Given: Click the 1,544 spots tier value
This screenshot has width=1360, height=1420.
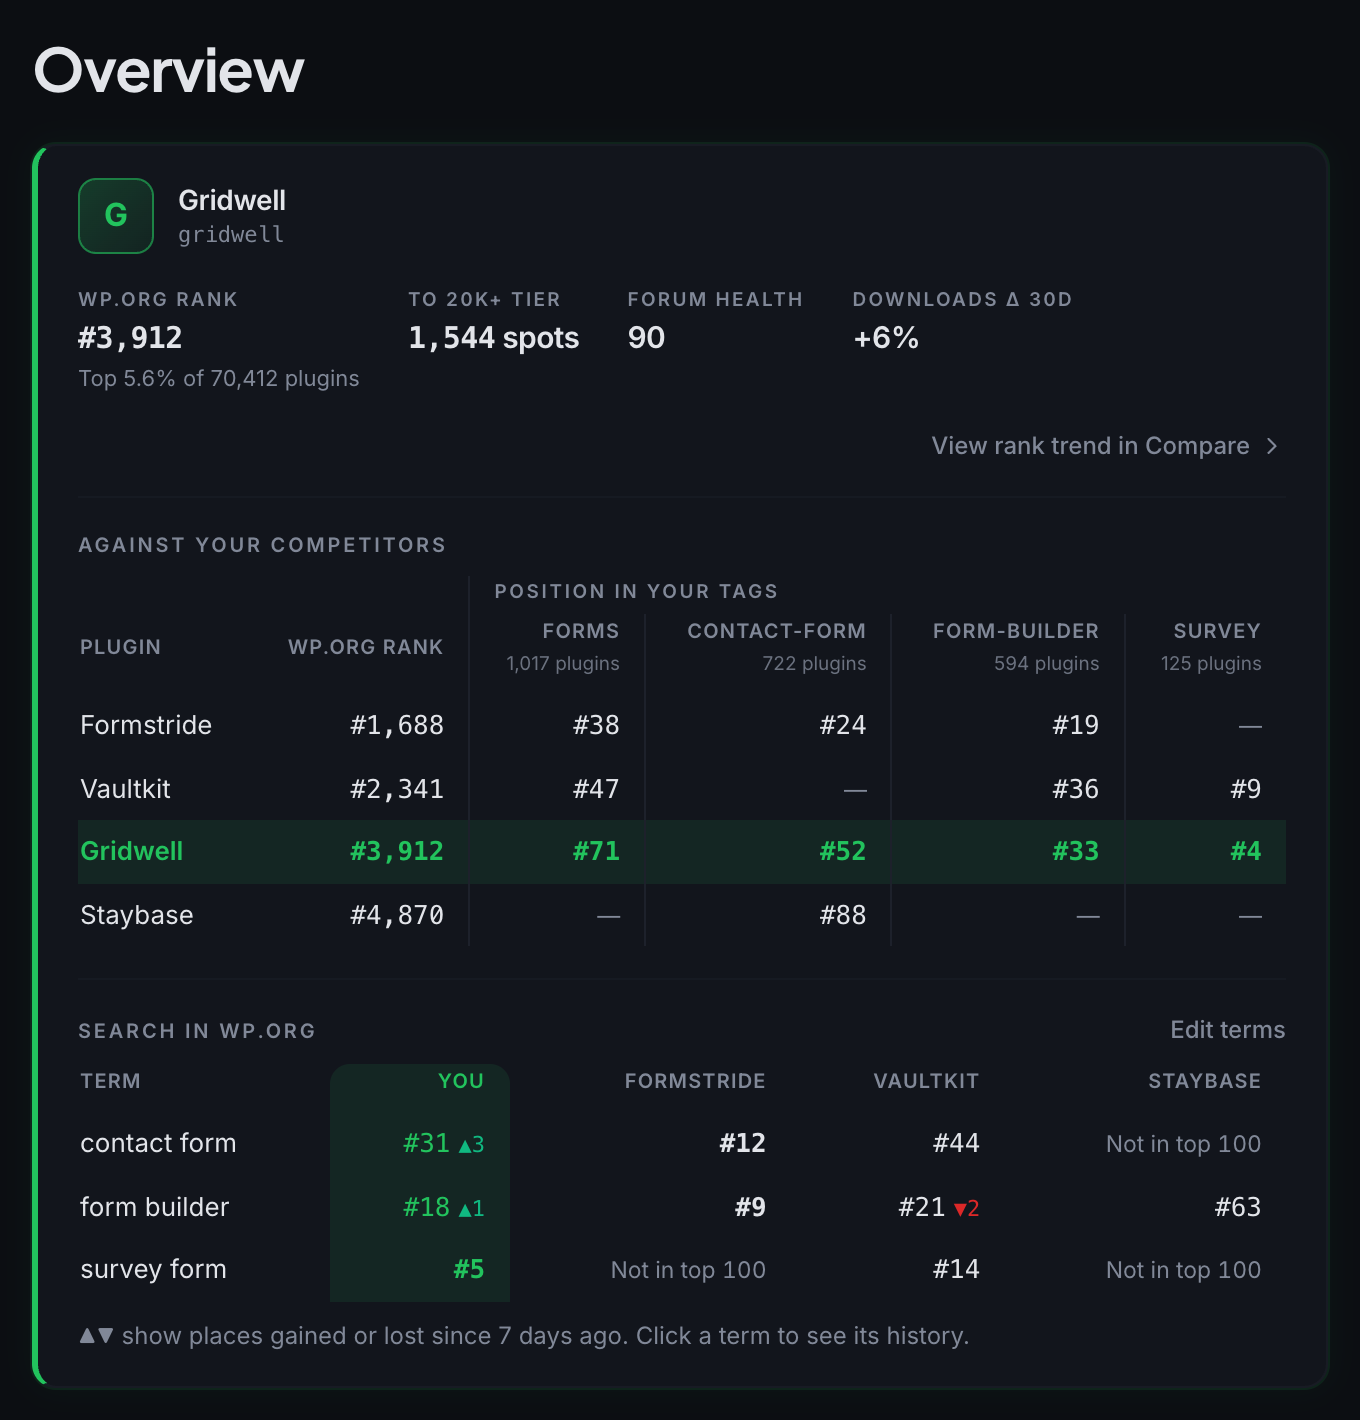Looking at the screenshot, I should [x=493, y=338].
